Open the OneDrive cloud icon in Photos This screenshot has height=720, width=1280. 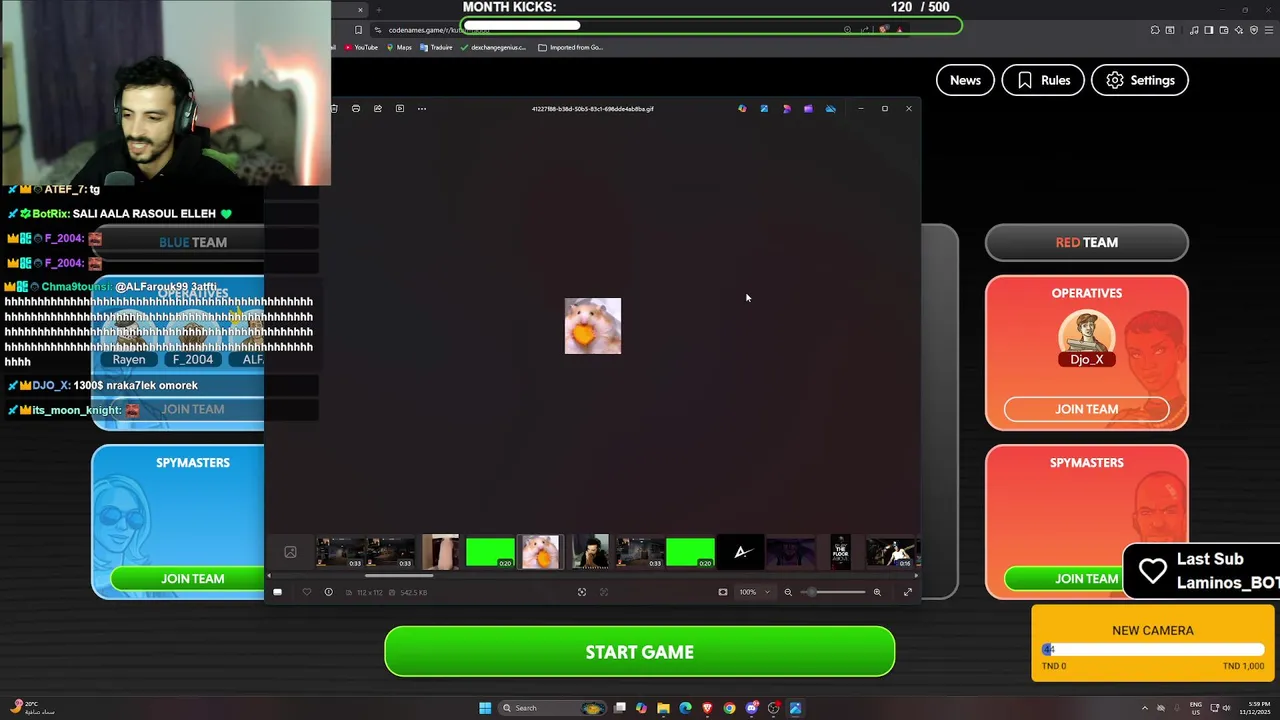[x=830, y=108]
